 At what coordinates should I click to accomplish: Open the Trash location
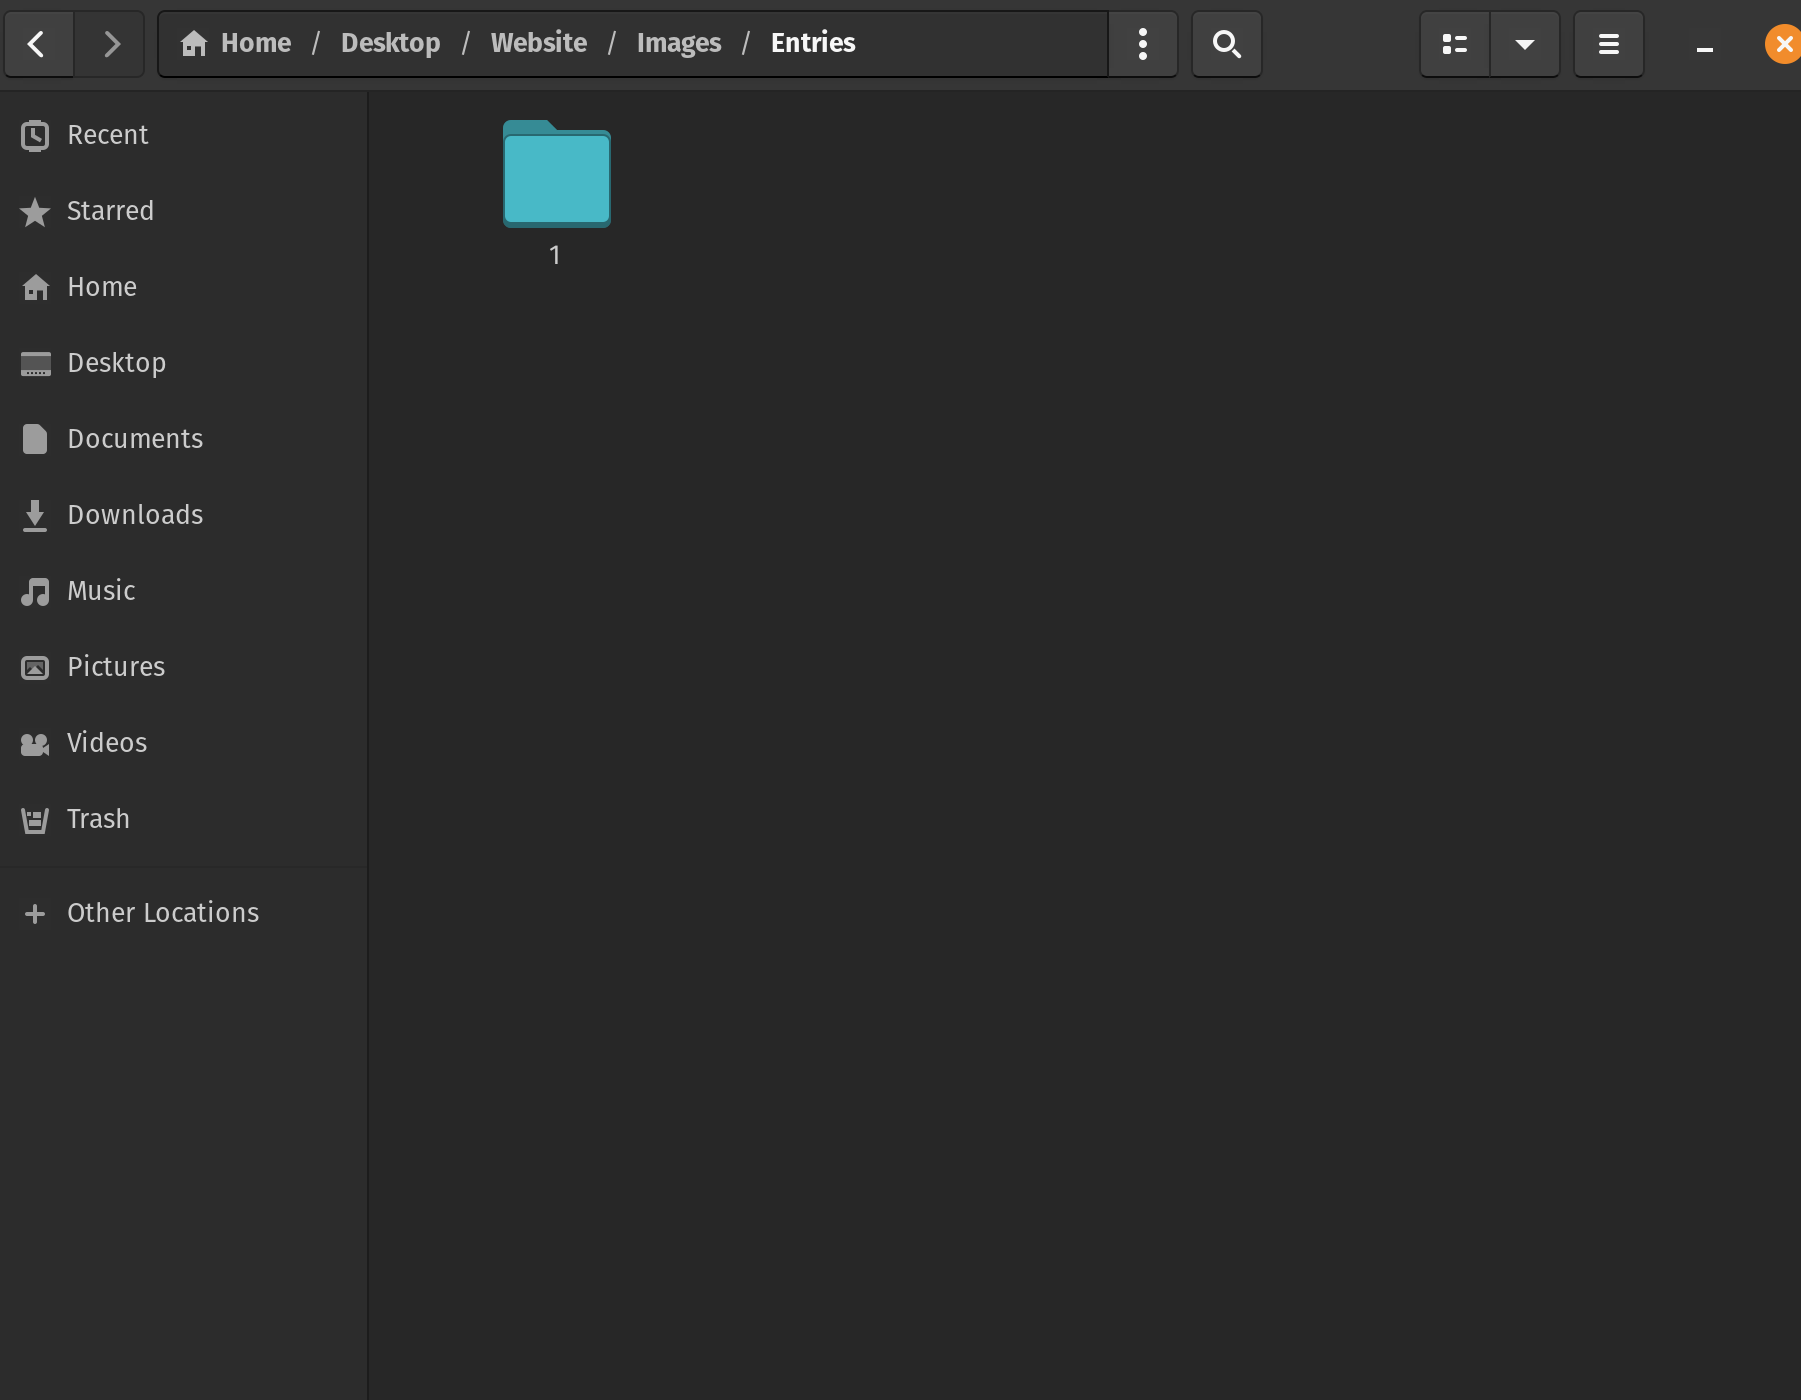(98, 819)
